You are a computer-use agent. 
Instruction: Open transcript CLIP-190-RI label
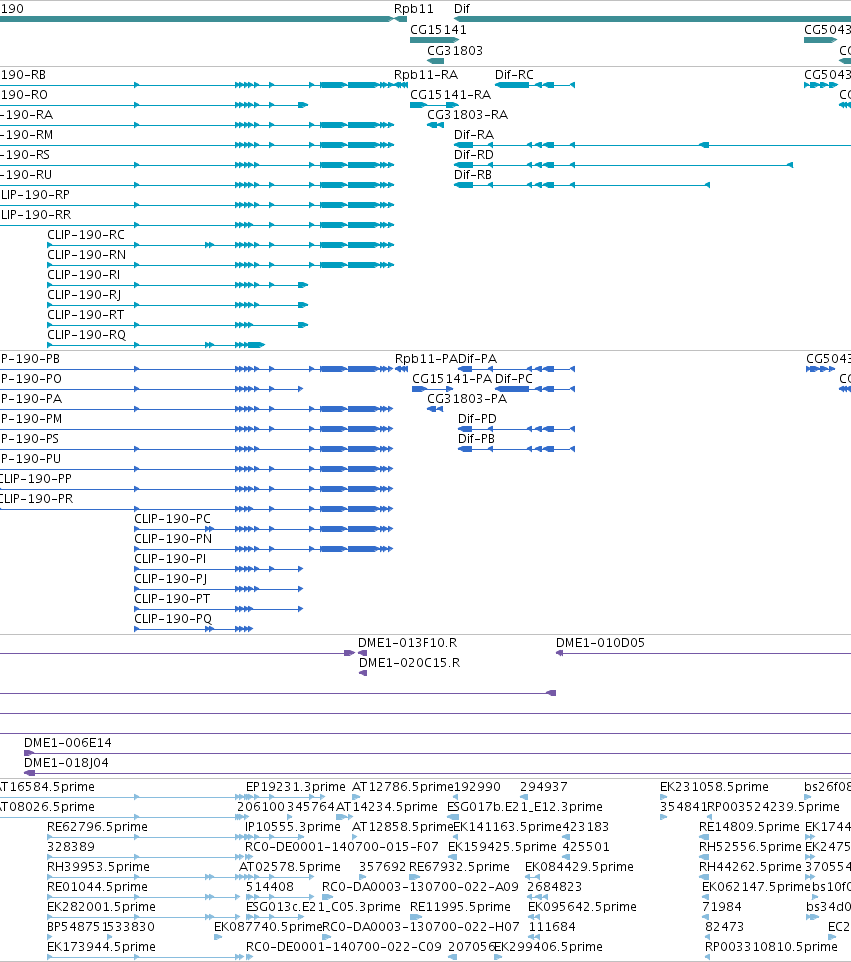[x=83, y=274]
